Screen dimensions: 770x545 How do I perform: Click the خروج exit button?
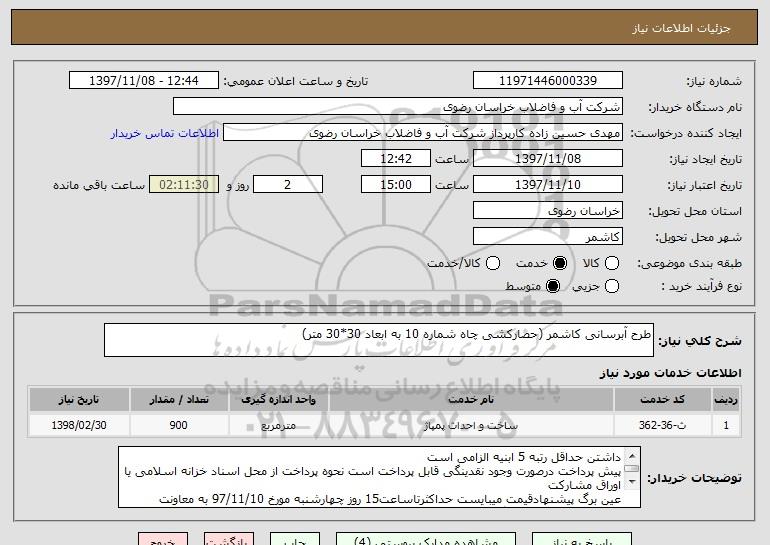(x=163, y=539)
